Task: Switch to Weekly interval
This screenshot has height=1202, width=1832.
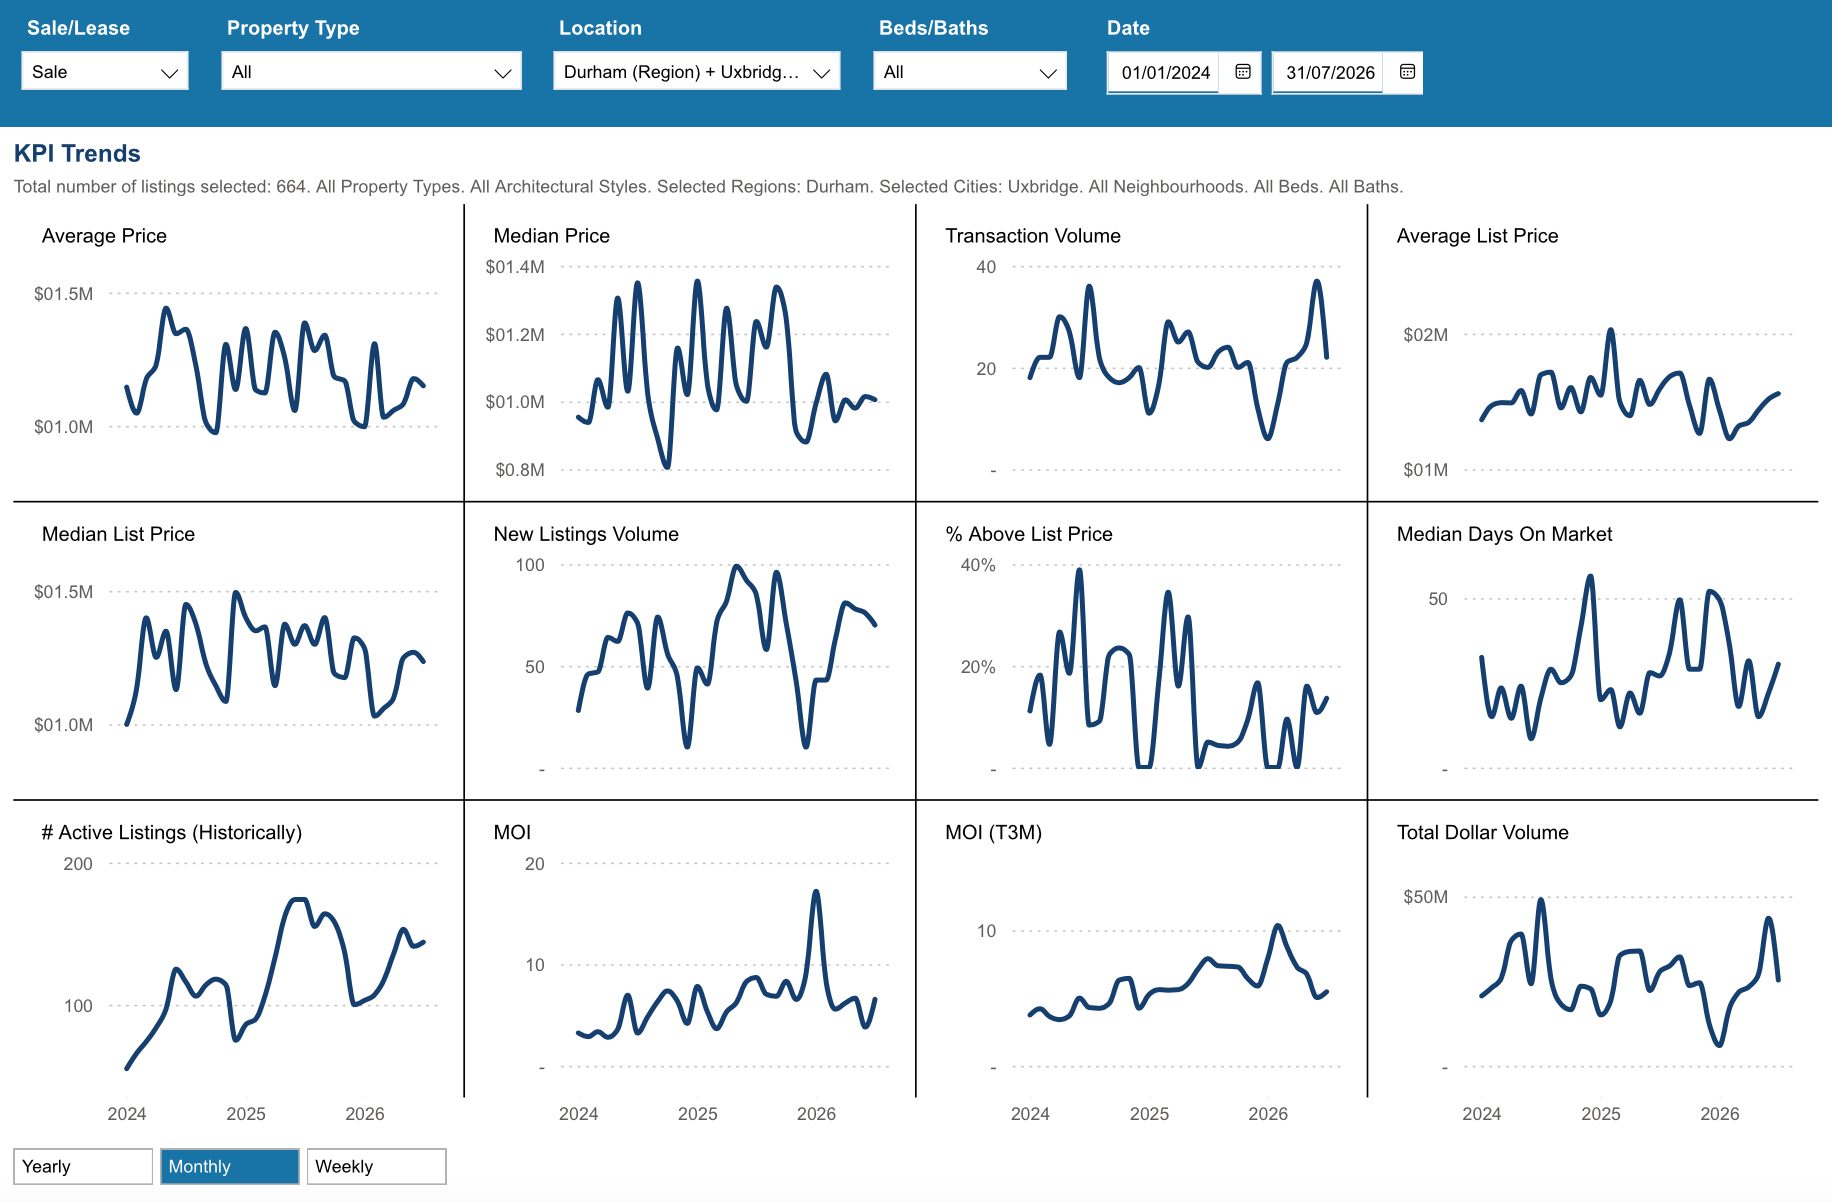Action: [x=377, y=1166]
